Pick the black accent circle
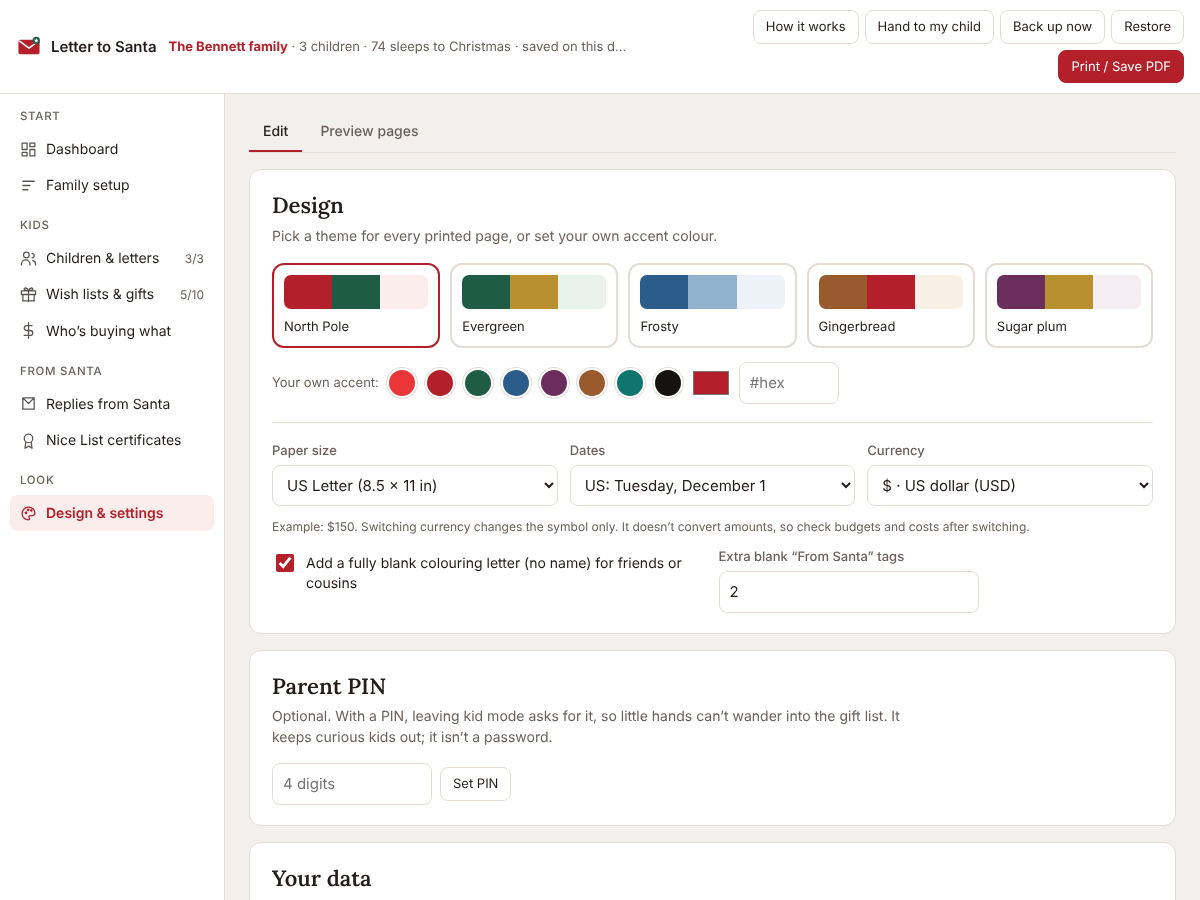Screen dimensions: 1200x900 pos(668,383)
